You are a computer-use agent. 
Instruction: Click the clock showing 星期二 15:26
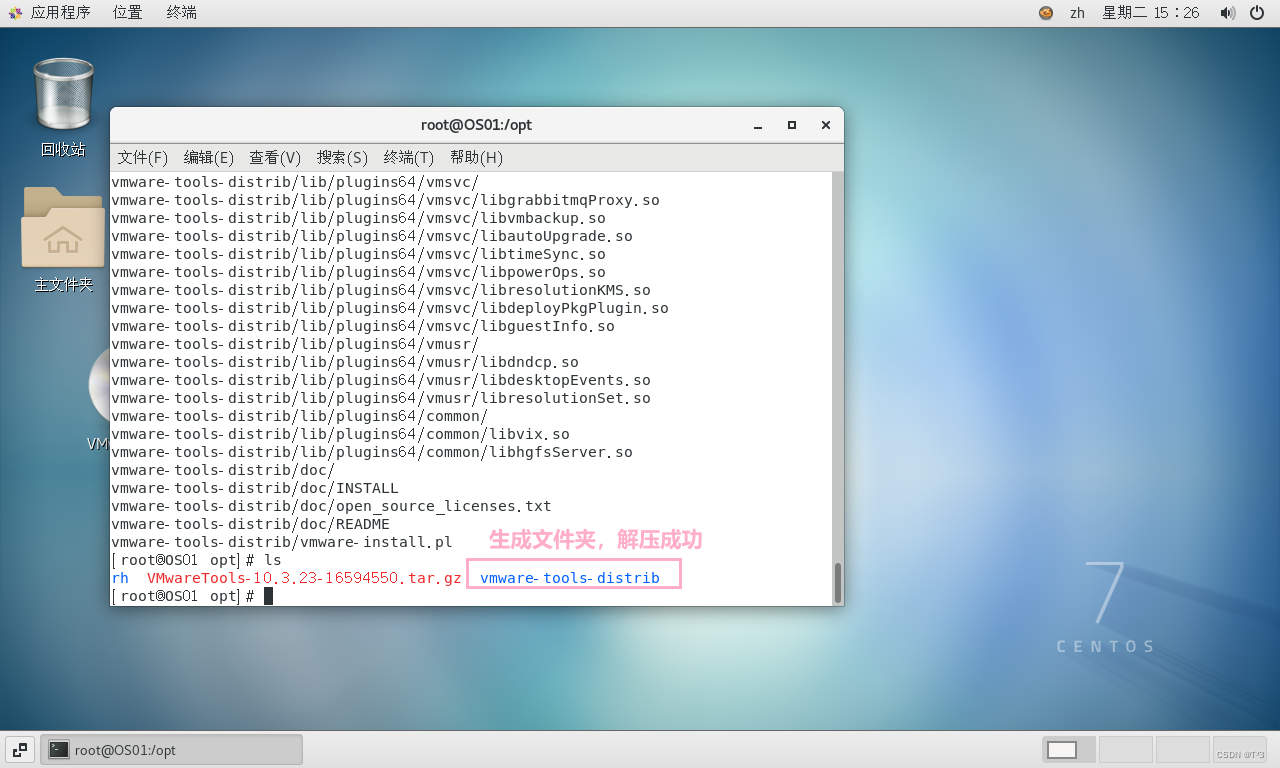[1150, 12]
